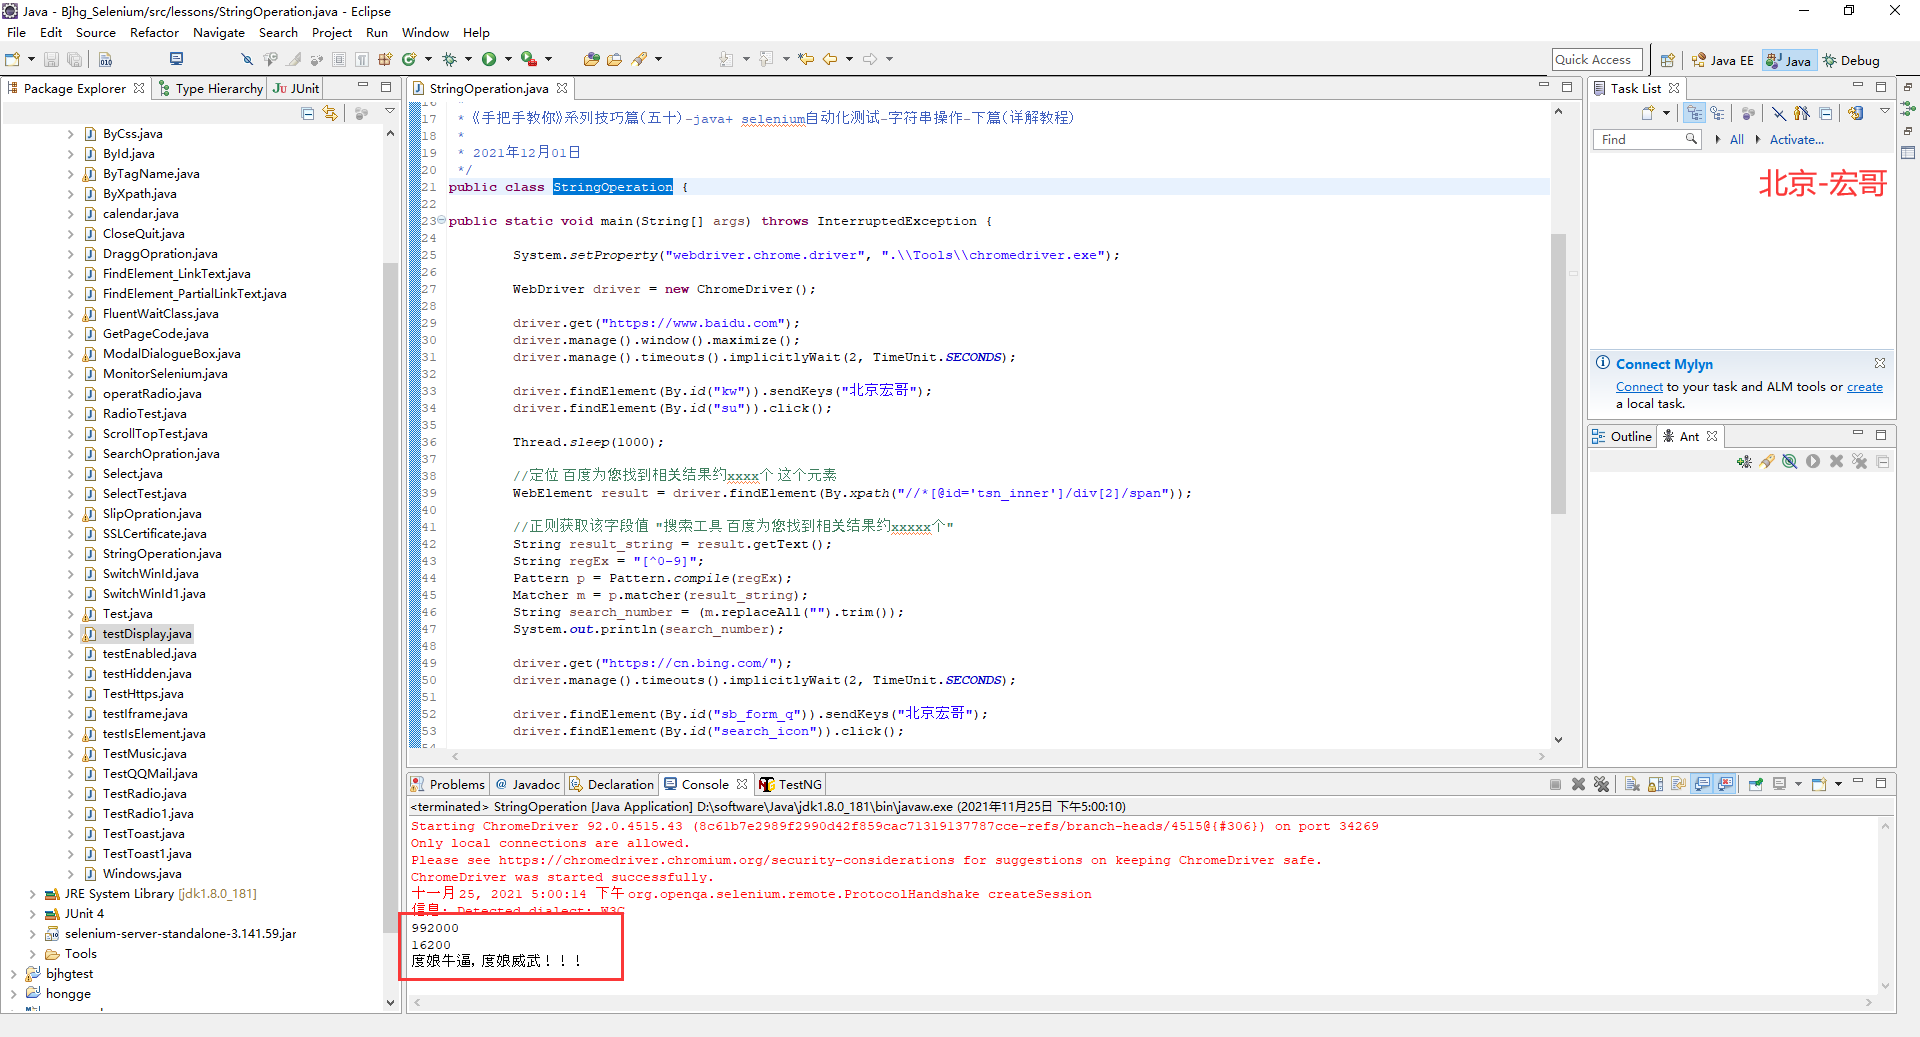Switch to the TestNG tab
The height and width of the screenshot is (1037, 1920).
point(791,784)
